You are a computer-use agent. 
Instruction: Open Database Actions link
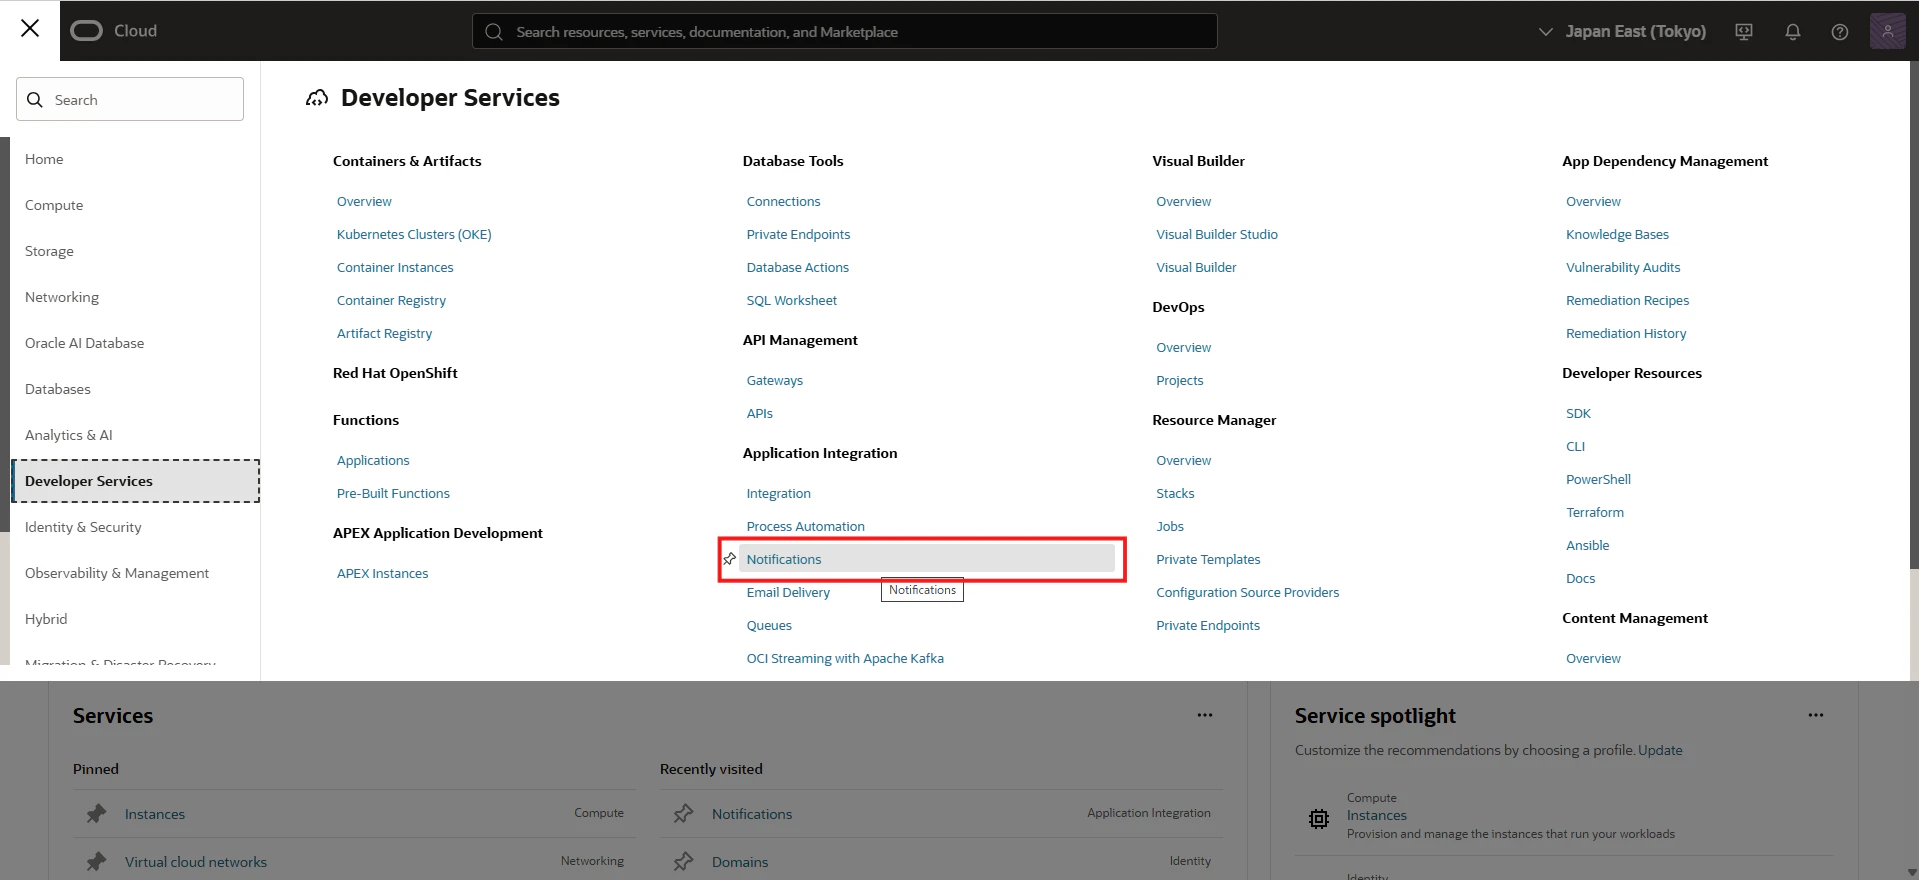coord(797,267)
